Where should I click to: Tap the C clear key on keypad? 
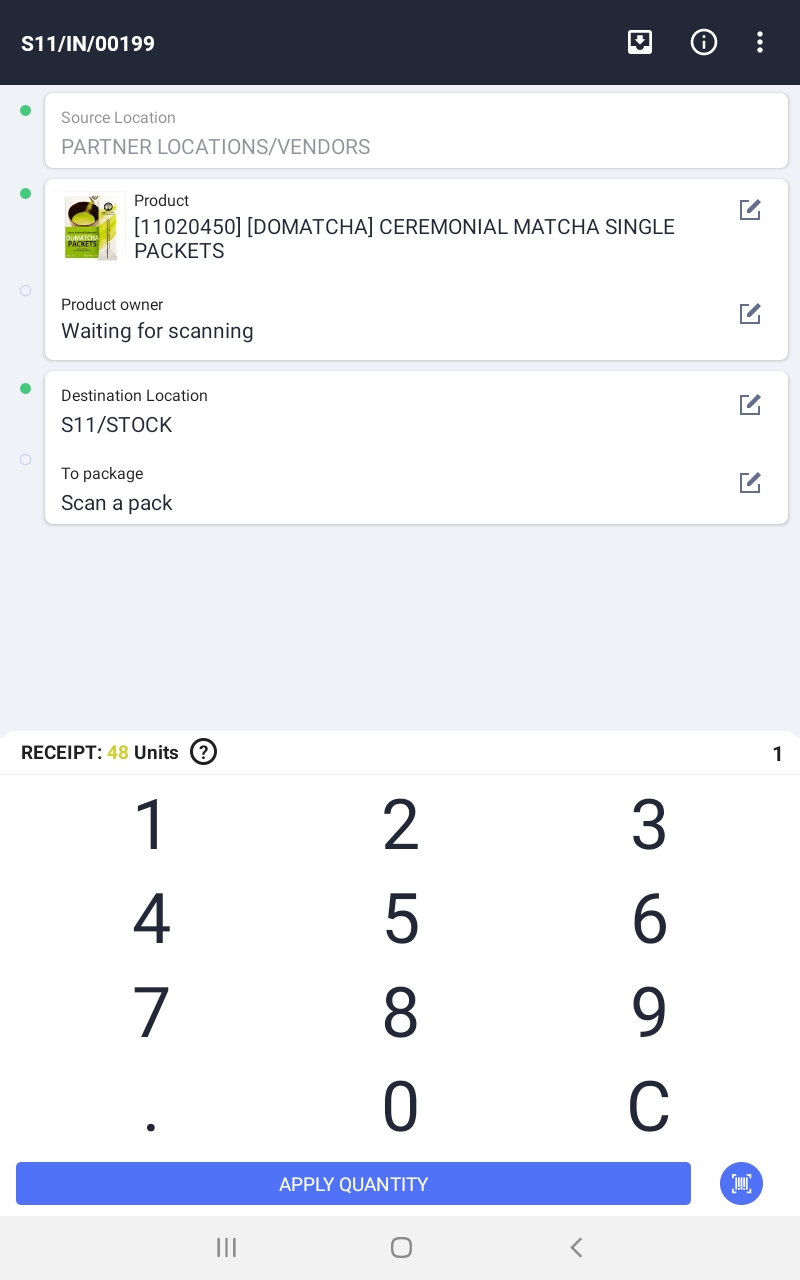coord(649,1107)
